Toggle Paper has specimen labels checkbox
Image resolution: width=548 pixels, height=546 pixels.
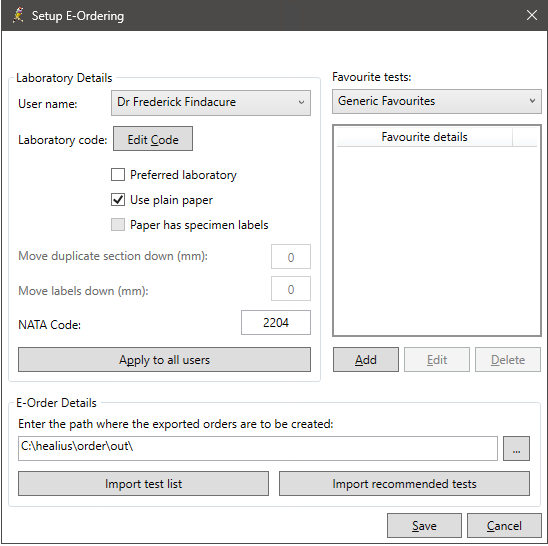point(118,225)
